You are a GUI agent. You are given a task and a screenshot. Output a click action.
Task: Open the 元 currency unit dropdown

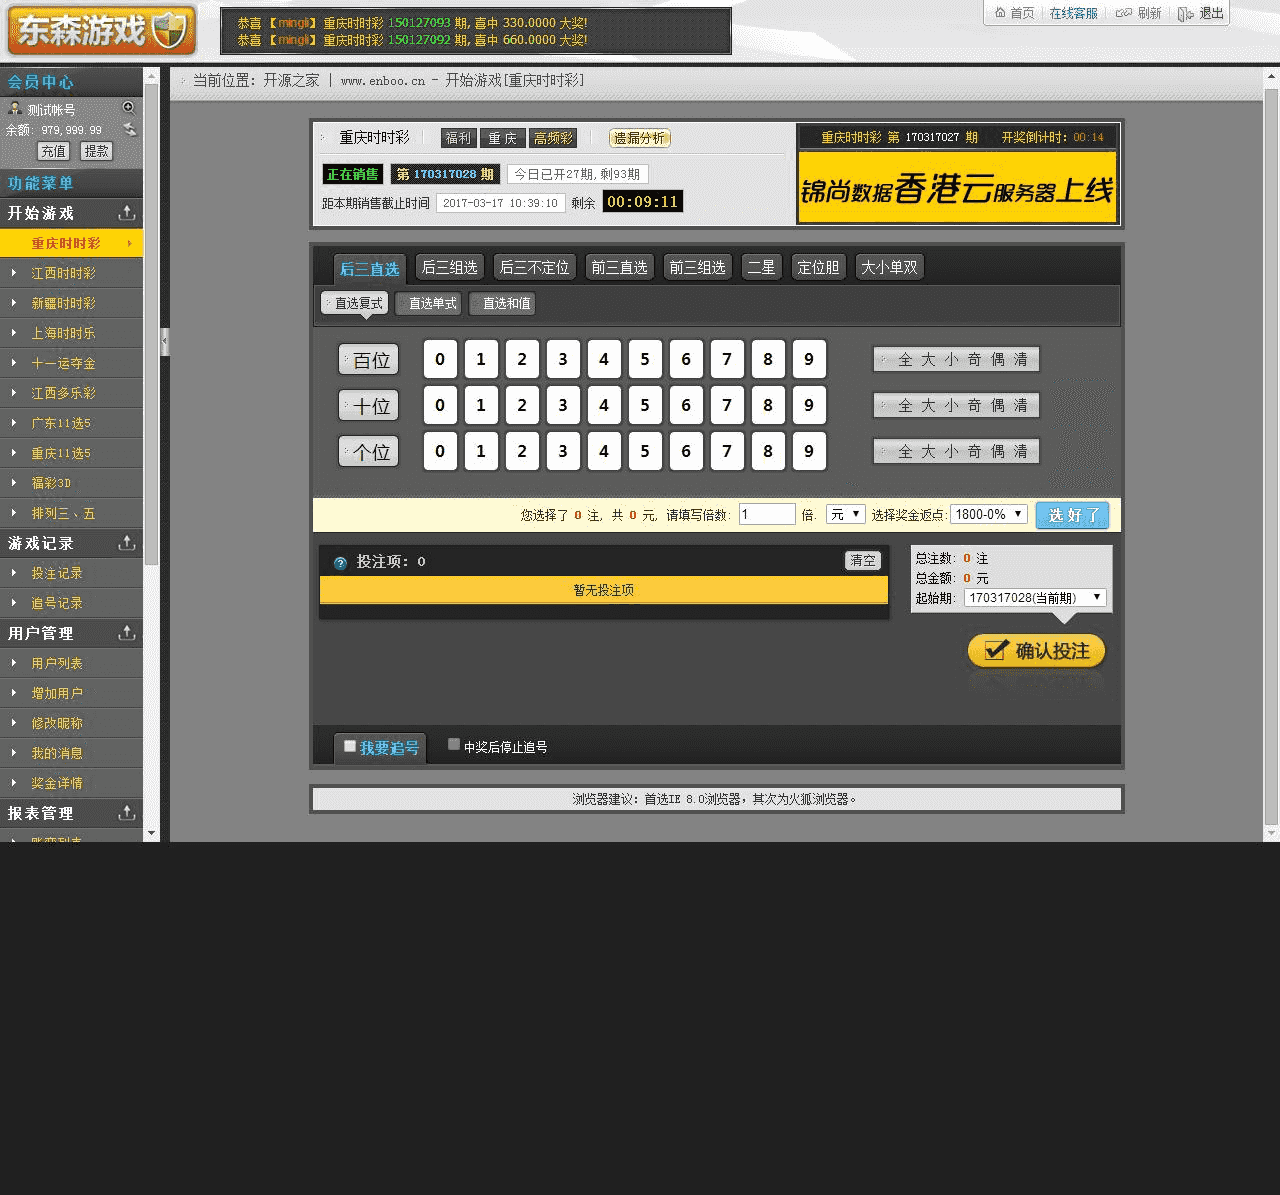[845, 514]
